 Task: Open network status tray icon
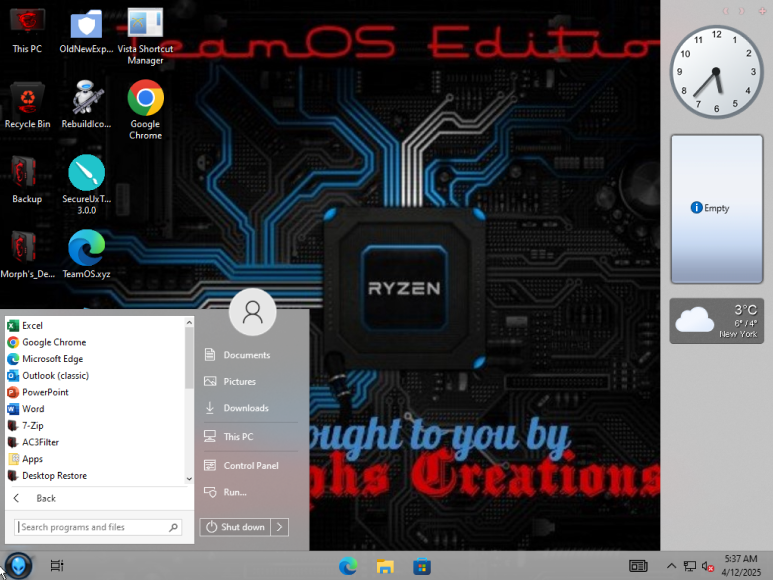(x=690, y=566)
